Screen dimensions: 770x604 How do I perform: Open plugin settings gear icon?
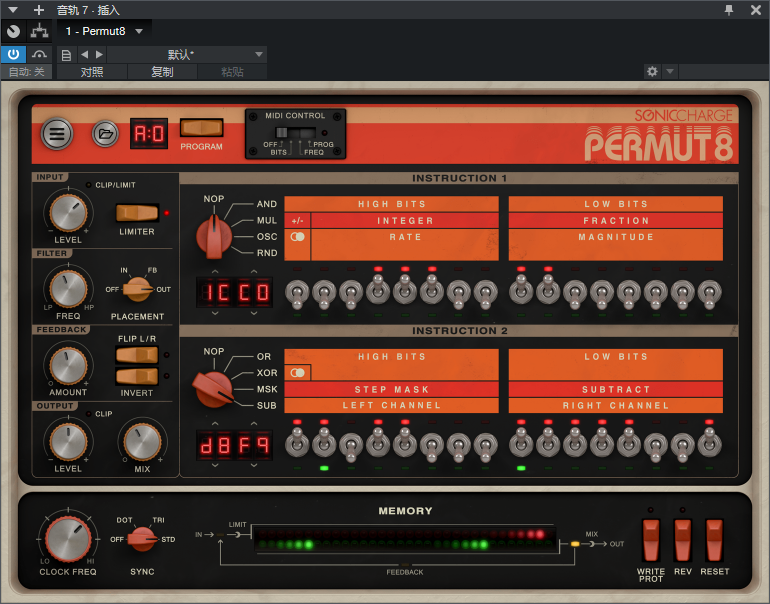pyautogui.click(x=652, y=72)
